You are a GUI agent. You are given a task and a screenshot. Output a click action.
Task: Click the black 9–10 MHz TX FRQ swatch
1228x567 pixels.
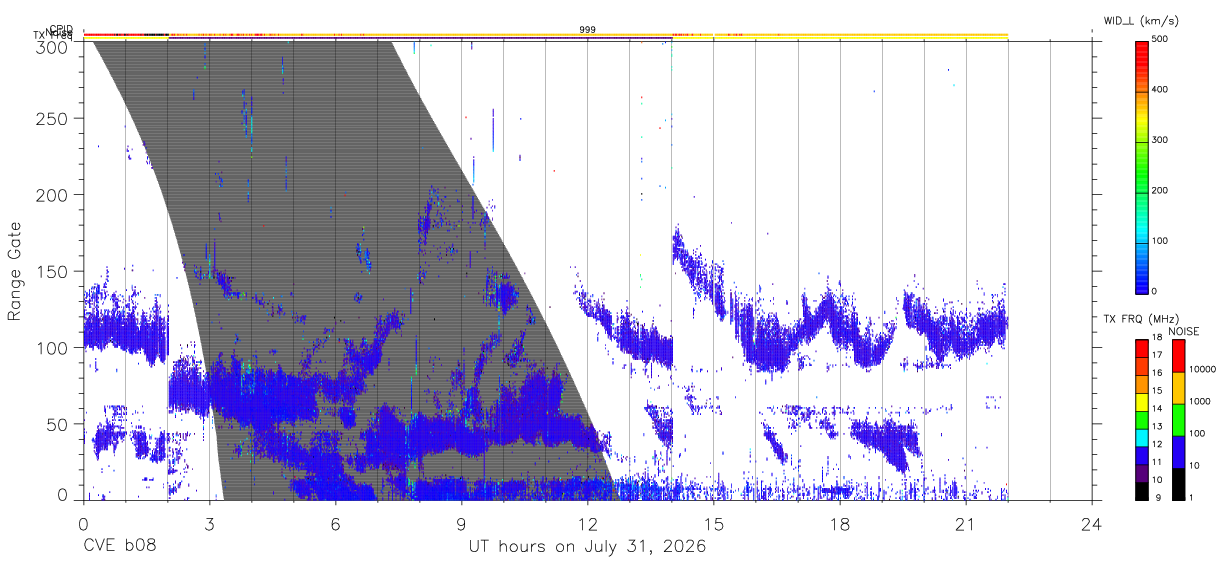[1141, 491]
